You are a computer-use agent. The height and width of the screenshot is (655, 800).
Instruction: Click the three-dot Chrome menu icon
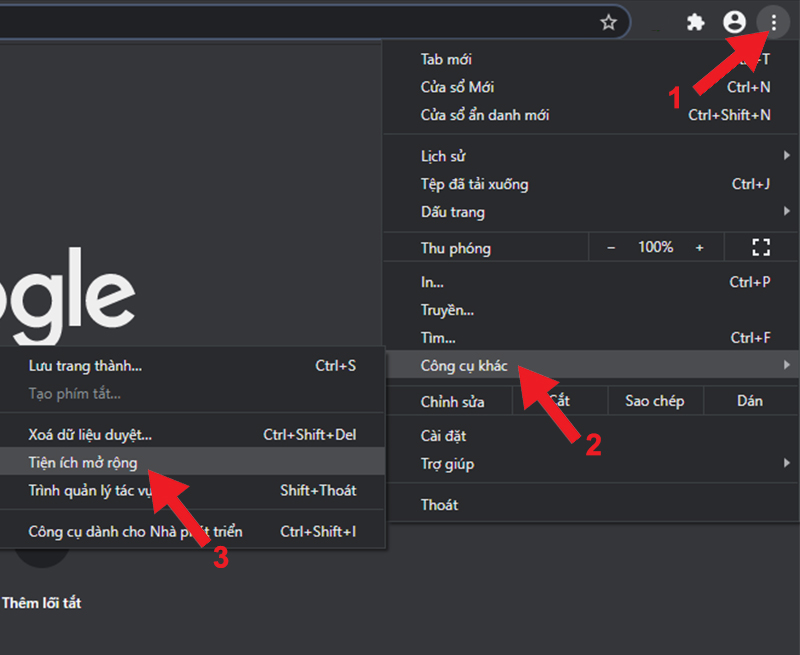tap(773, 22)
